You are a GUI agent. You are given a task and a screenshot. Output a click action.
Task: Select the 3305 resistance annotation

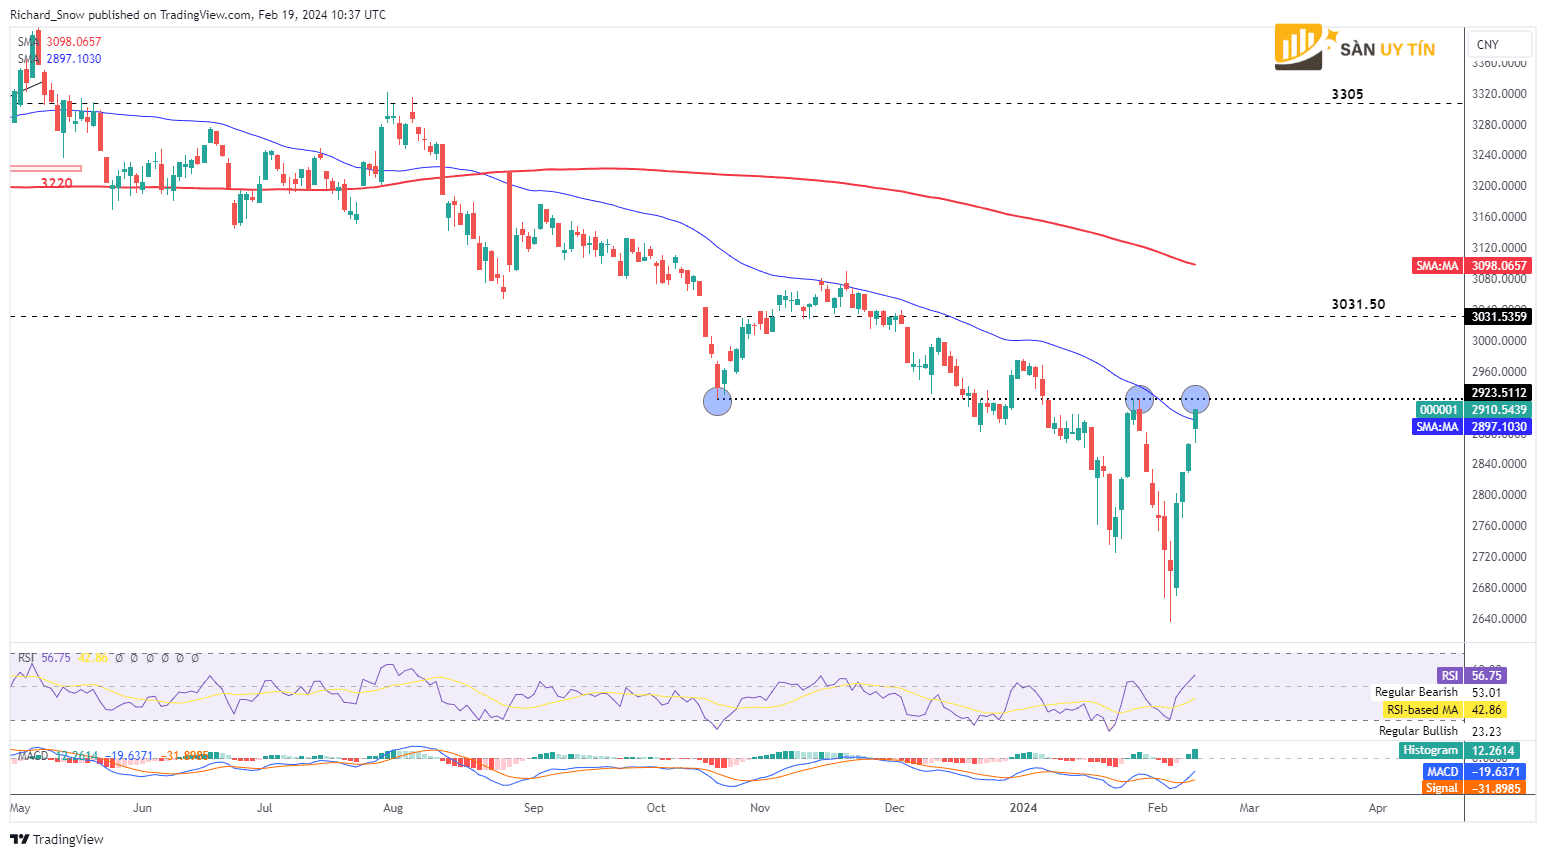pyautogui.click(x=1347, y=94)
